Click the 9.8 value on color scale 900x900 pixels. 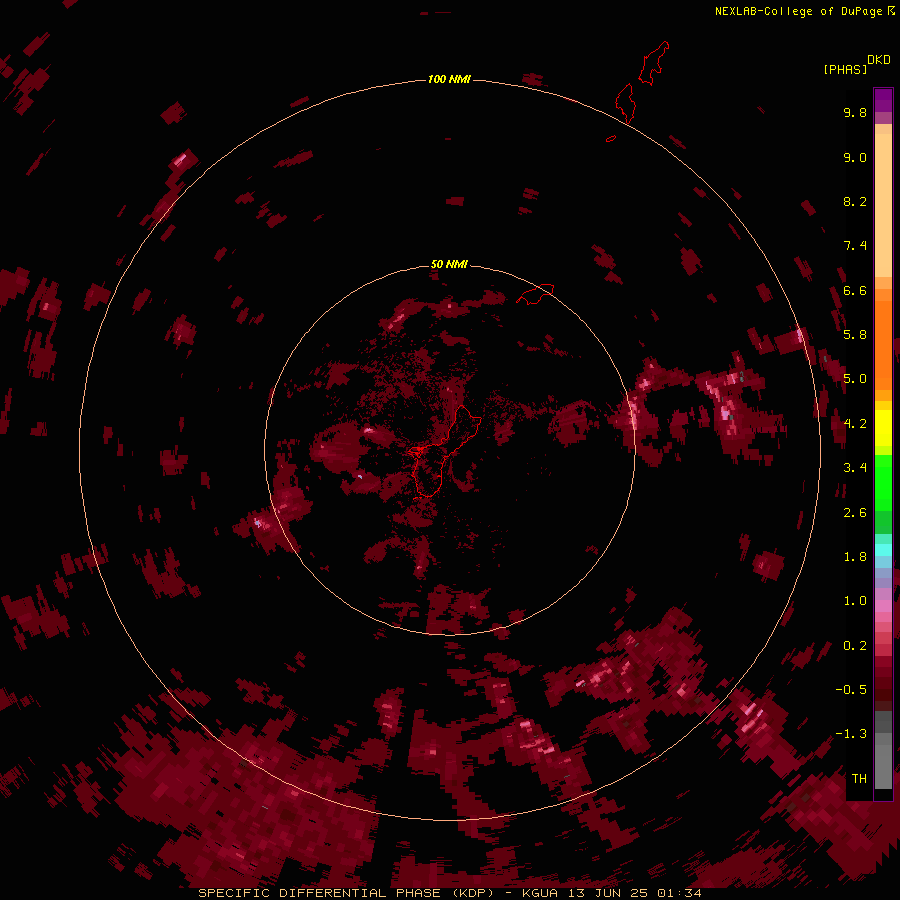[x=855, y=112]
